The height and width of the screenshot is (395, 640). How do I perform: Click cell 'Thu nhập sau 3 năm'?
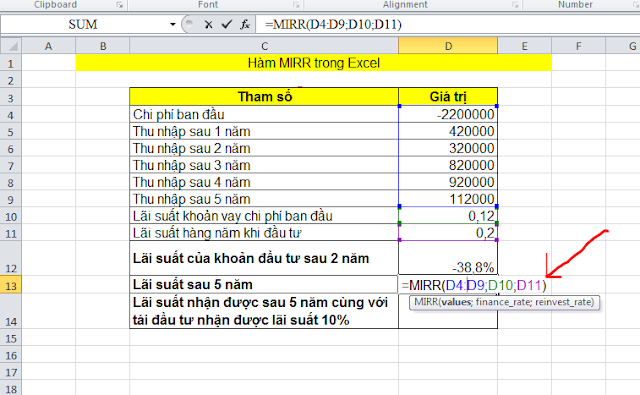[x=264, y=165]
